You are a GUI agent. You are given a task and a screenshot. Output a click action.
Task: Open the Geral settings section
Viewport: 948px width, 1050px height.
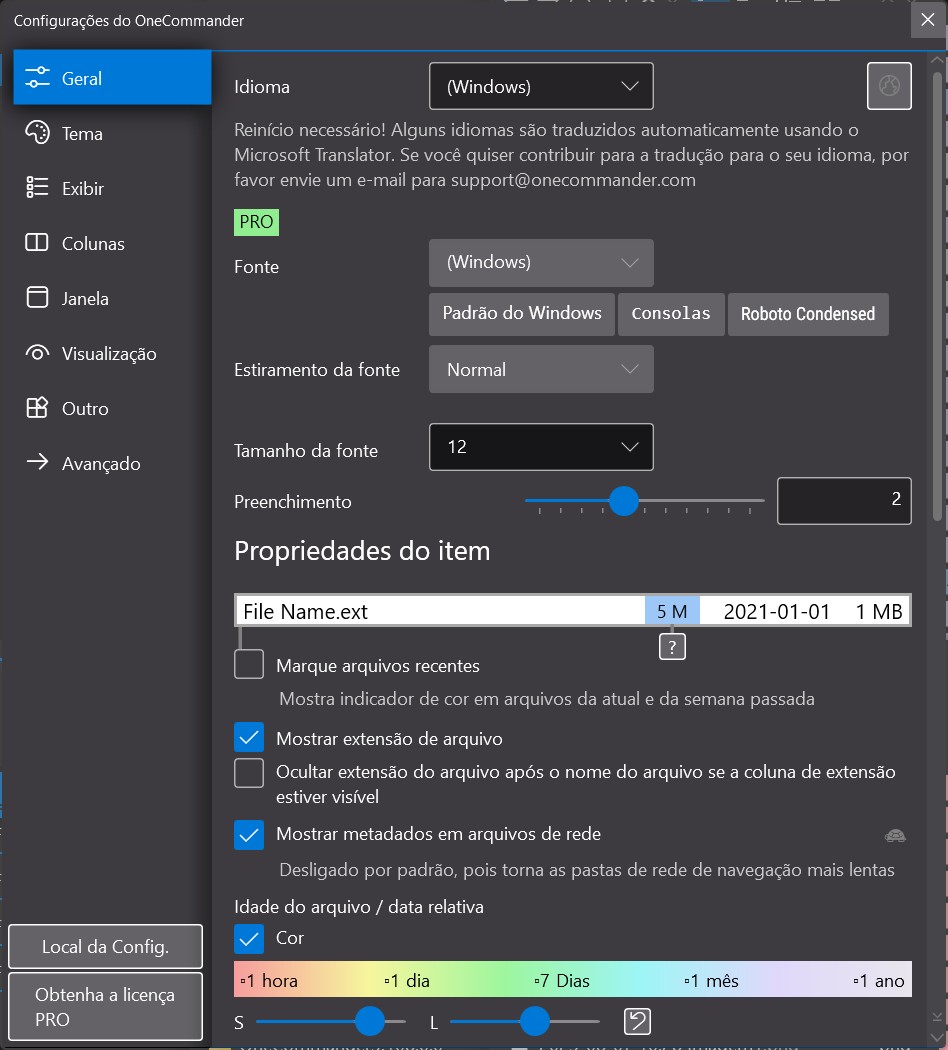(x=112, y=78)
